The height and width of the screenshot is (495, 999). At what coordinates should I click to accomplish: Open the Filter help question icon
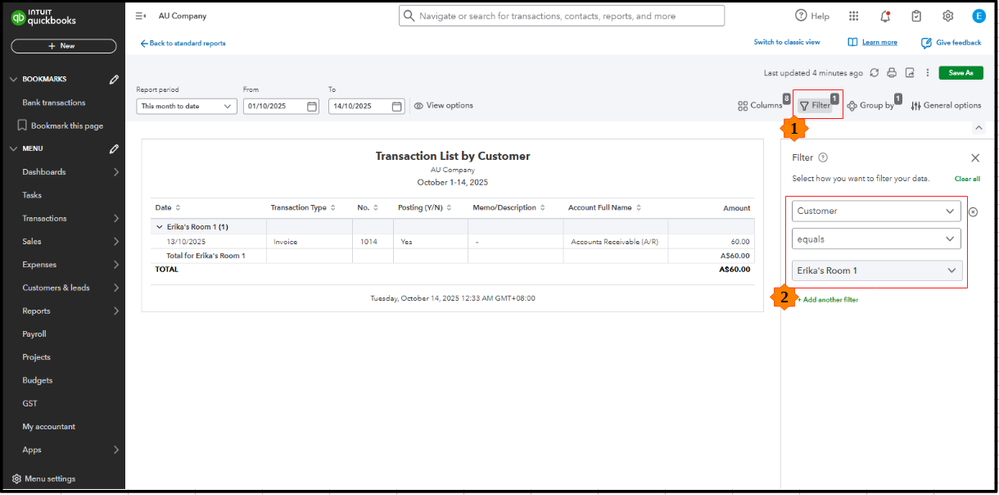[x=823, y=157]
